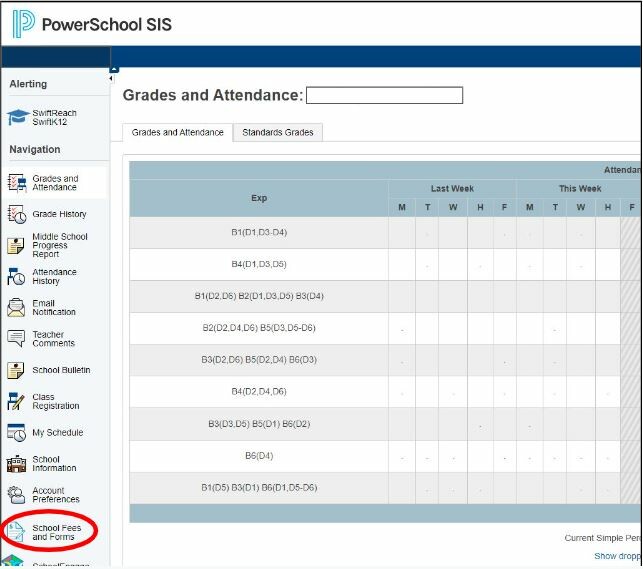
Task: Open SwiftReach SwiftK12 link
Action: (54, 117)
